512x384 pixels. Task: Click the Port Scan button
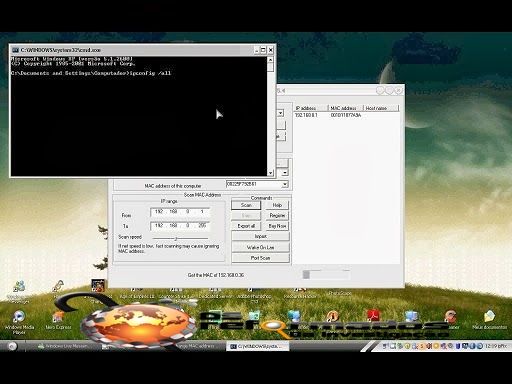(x=260, y=258)
